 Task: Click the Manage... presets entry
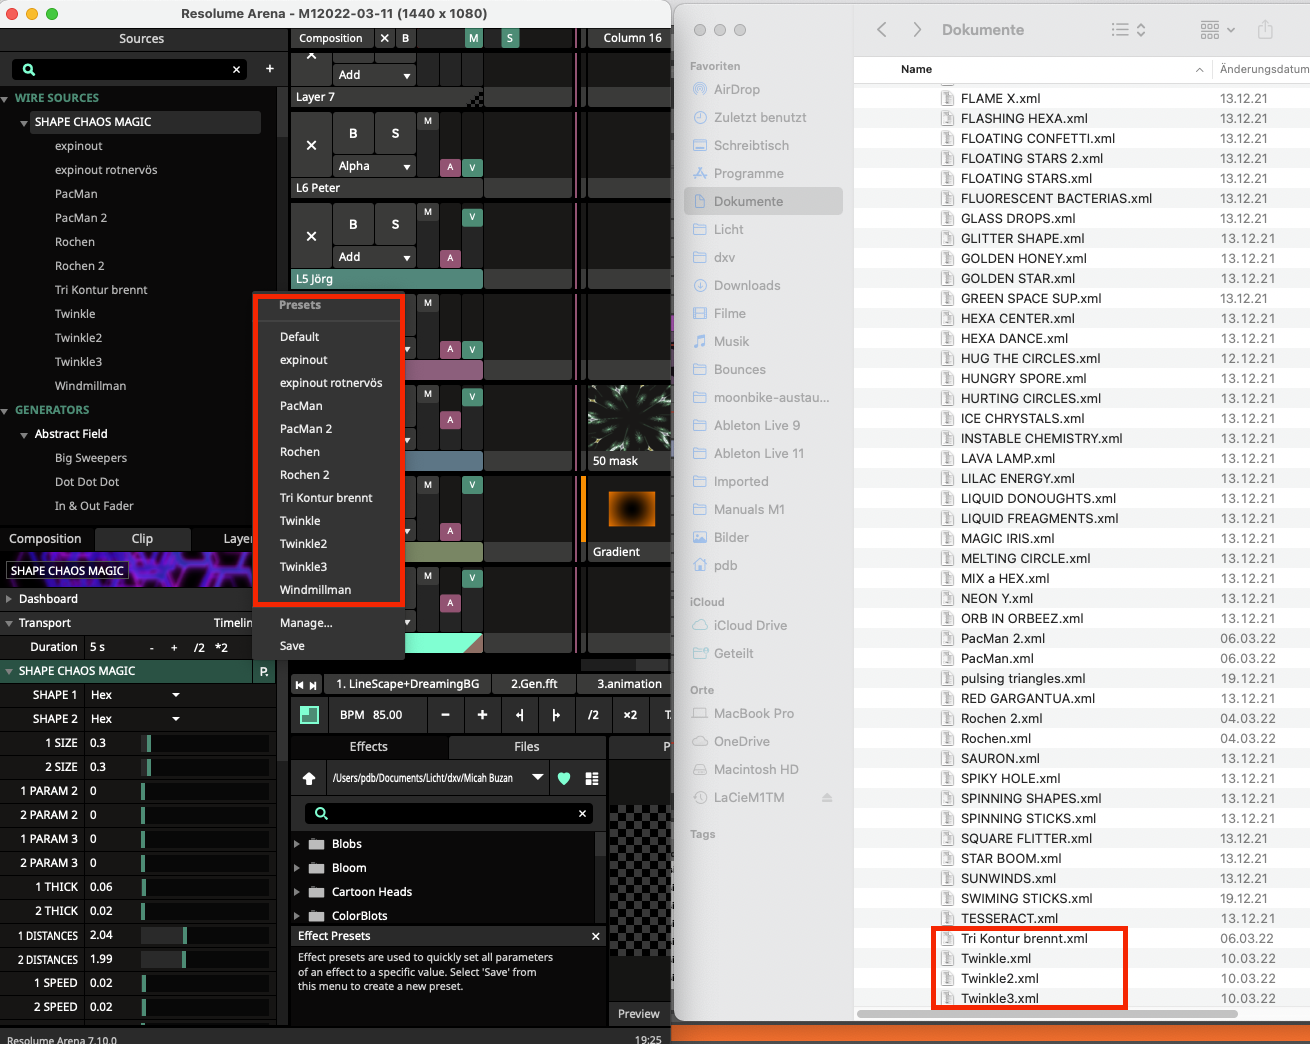[x=306, y=623]
